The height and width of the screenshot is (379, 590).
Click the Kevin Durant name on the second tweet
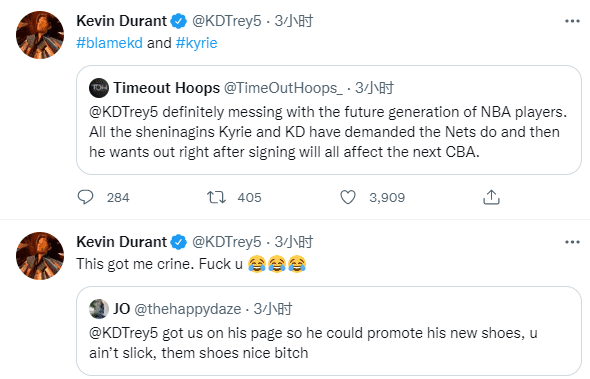[x=122, y=242]
